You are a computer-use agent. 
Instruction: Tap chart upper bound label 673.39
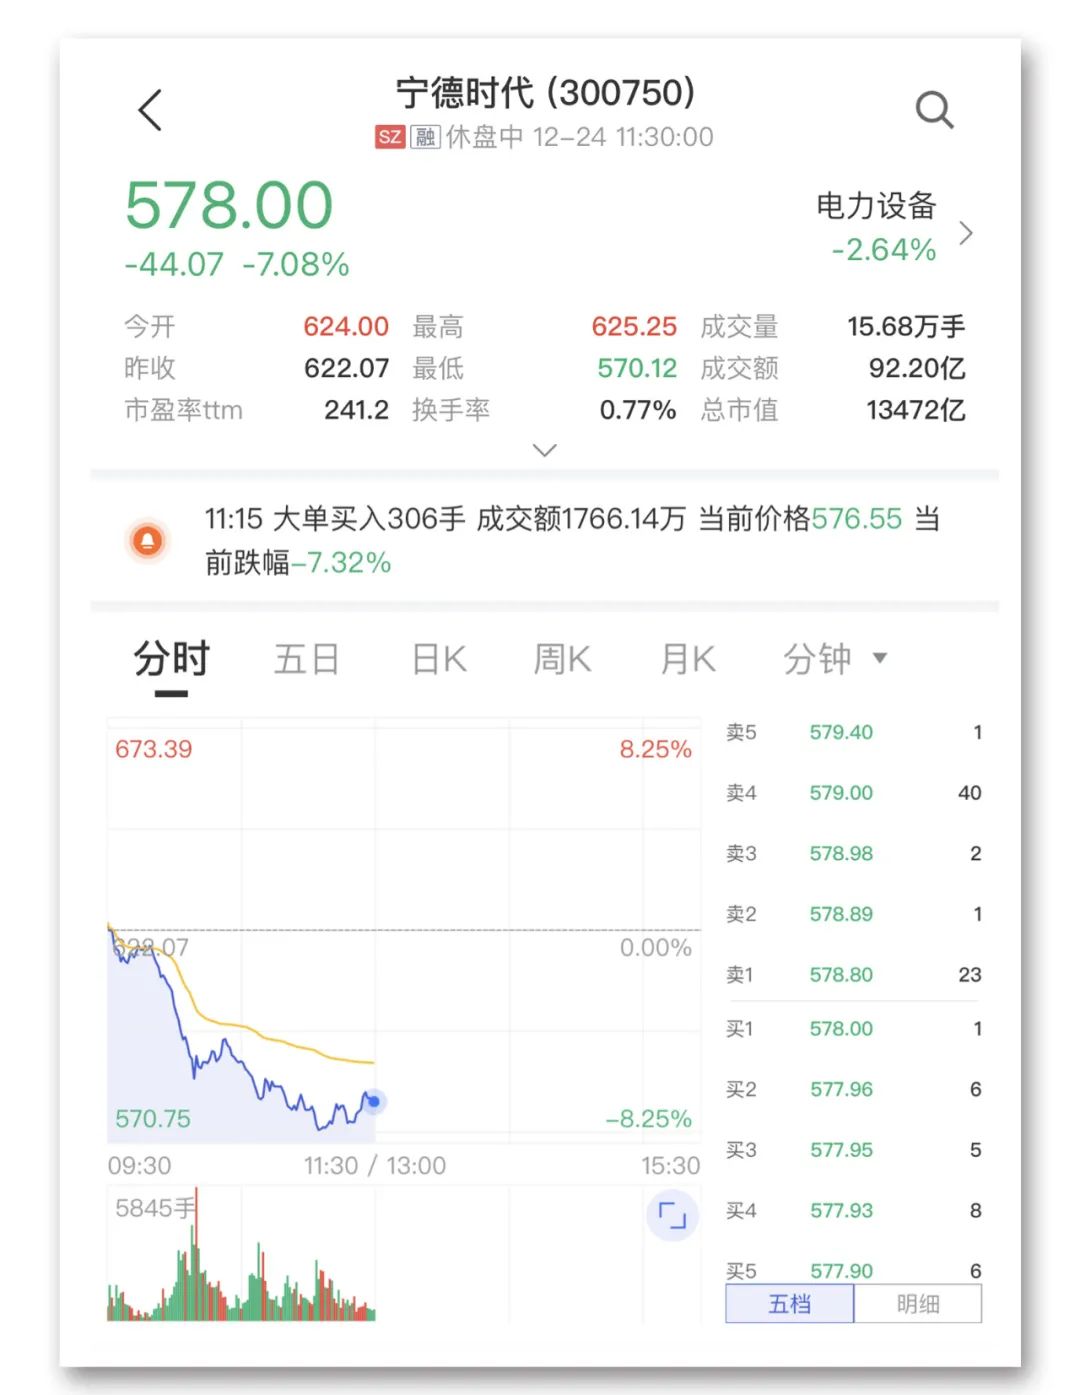[x=153, y=749]
